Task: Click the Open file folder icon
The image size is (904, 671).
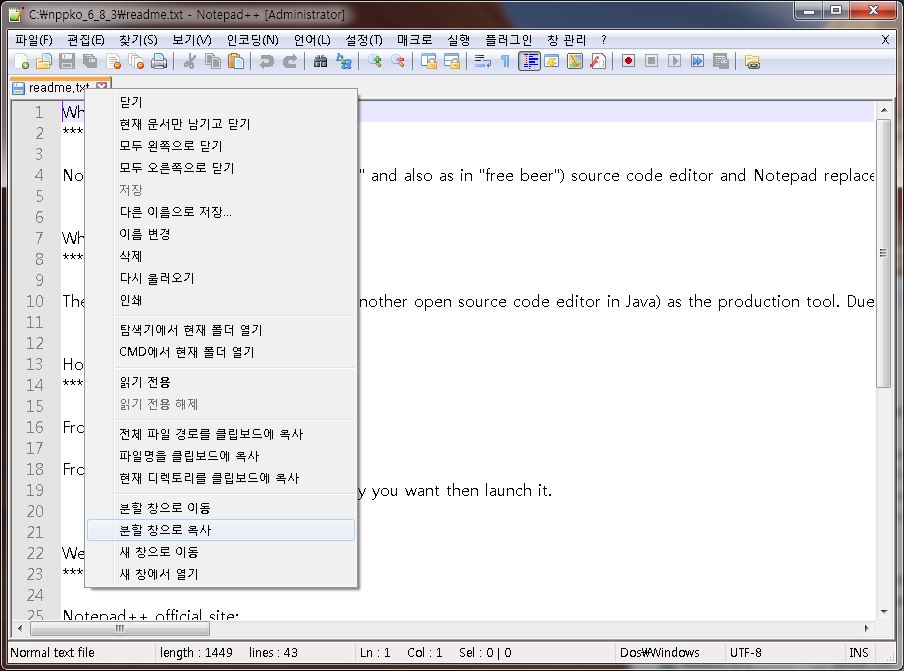Action: [x=44, y=61]
